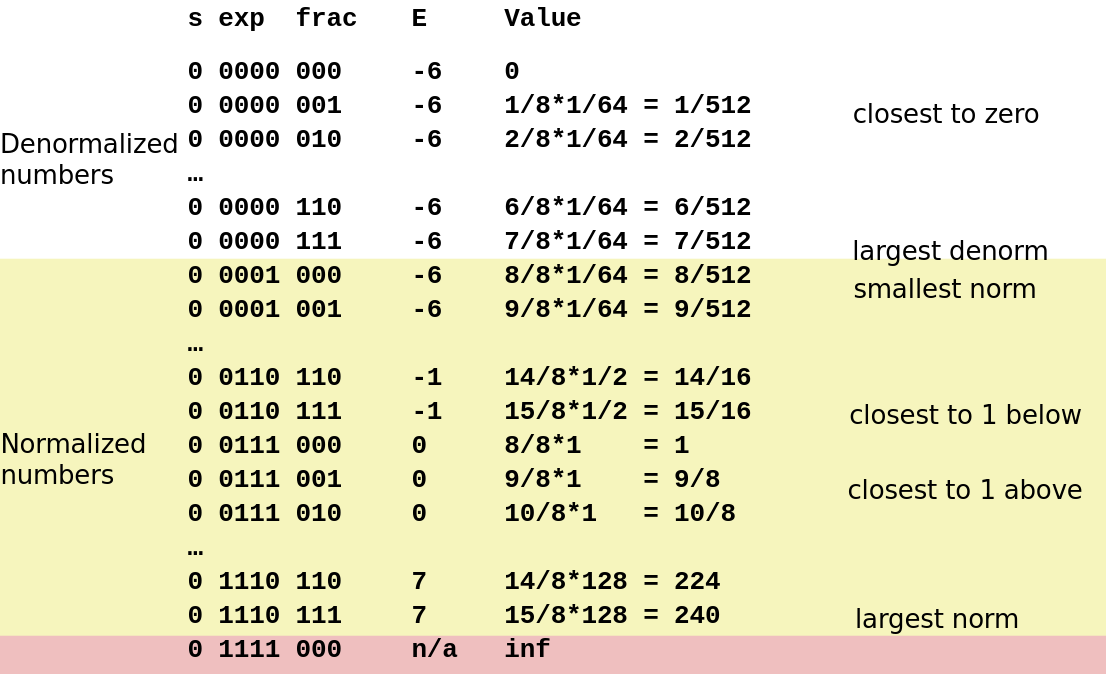This screenshot has width=1106, height=674.
Task: Click the "closest to zero" annotation
Action: 945,114
